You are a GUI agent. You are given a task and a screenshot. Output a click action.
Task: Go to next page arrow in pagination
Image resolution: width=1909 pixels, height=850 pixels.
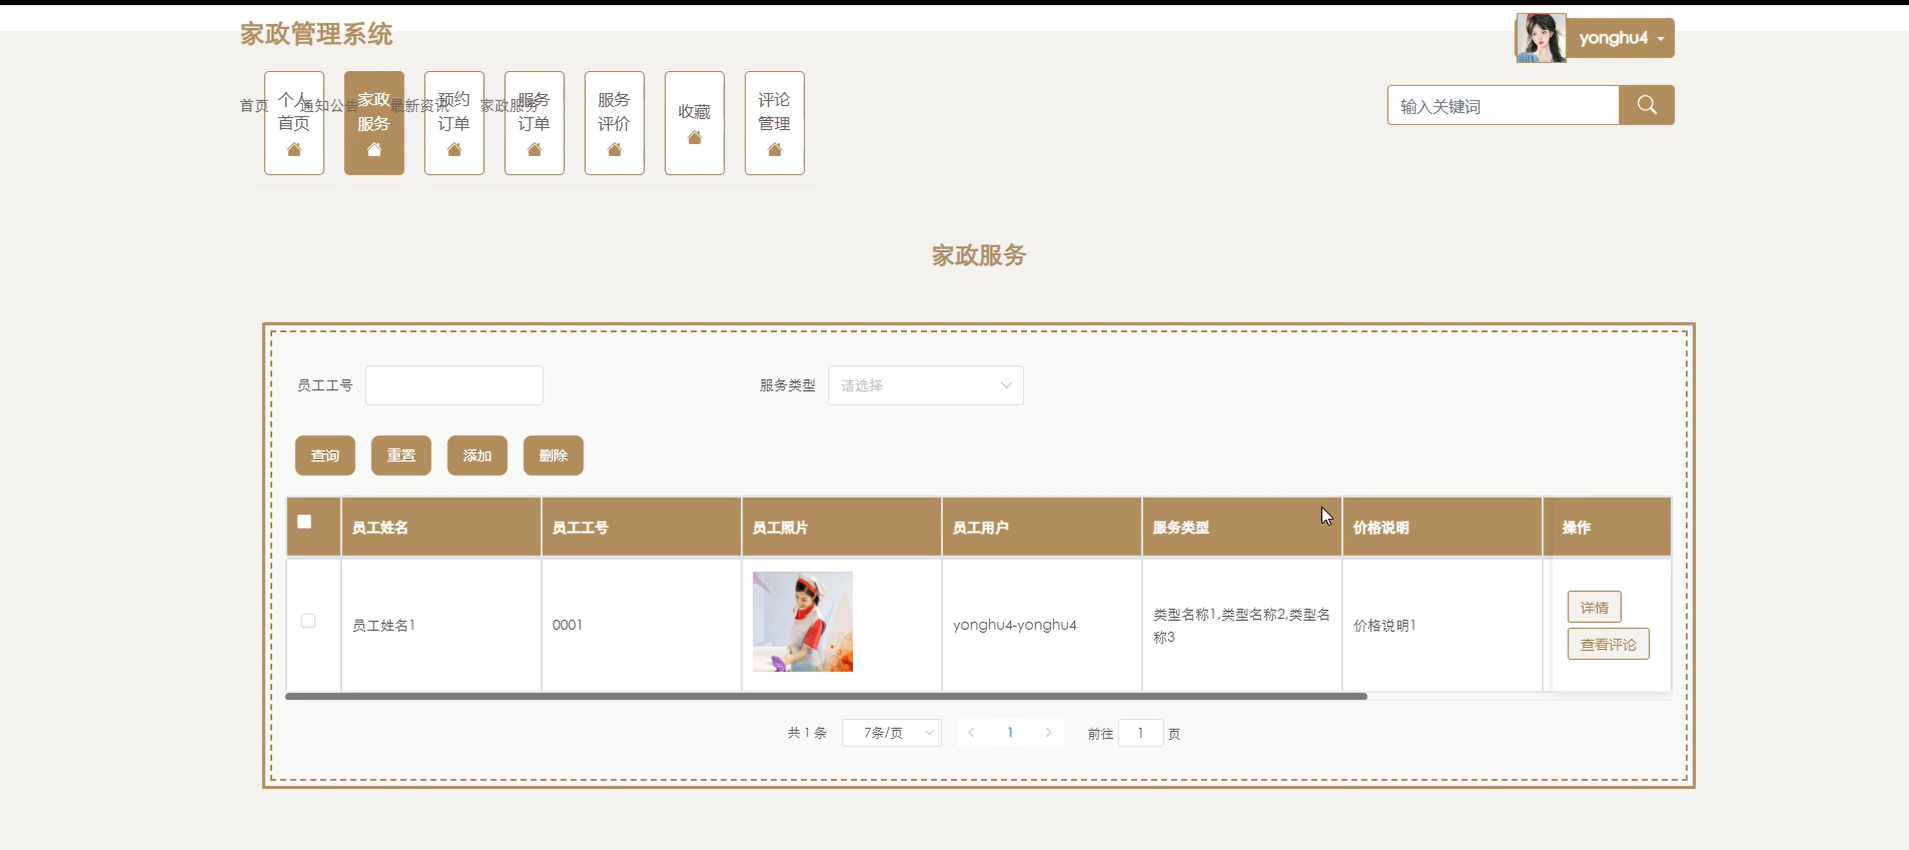(x=1049, y=733)
